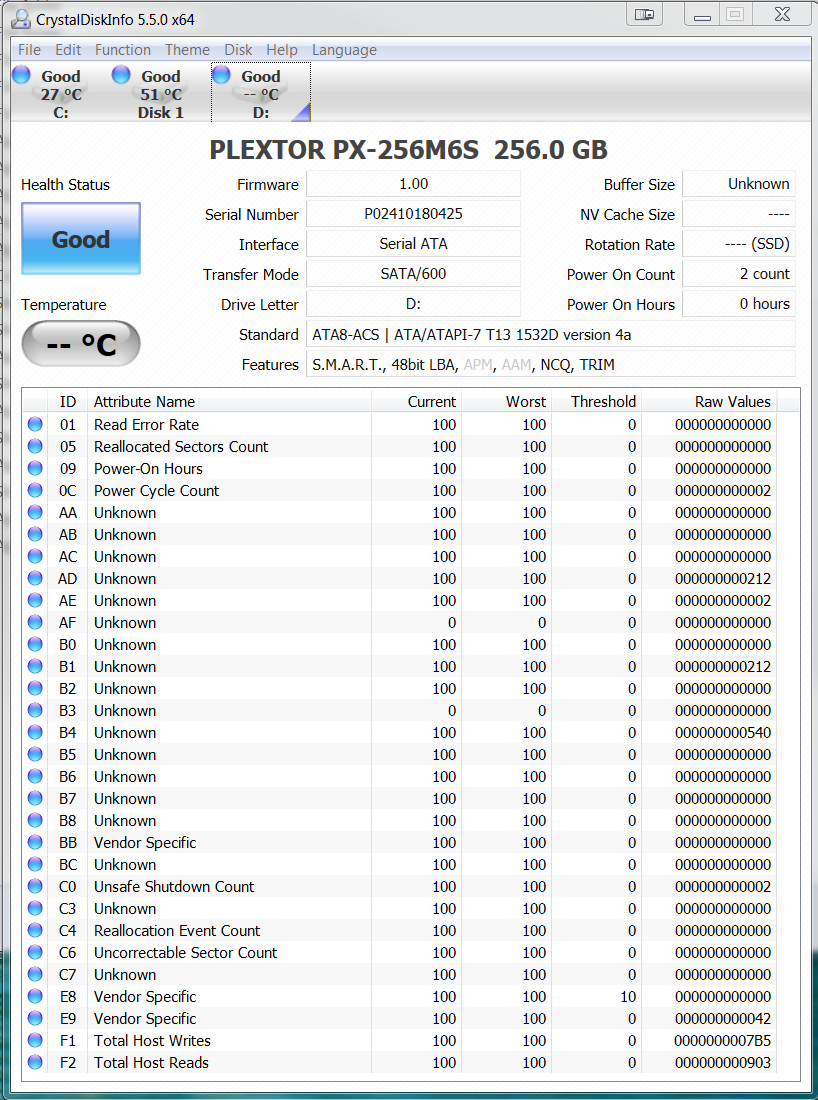Click status orb for Reallocated Sectors Count row
818x1100 pixels.
[36, 447]
